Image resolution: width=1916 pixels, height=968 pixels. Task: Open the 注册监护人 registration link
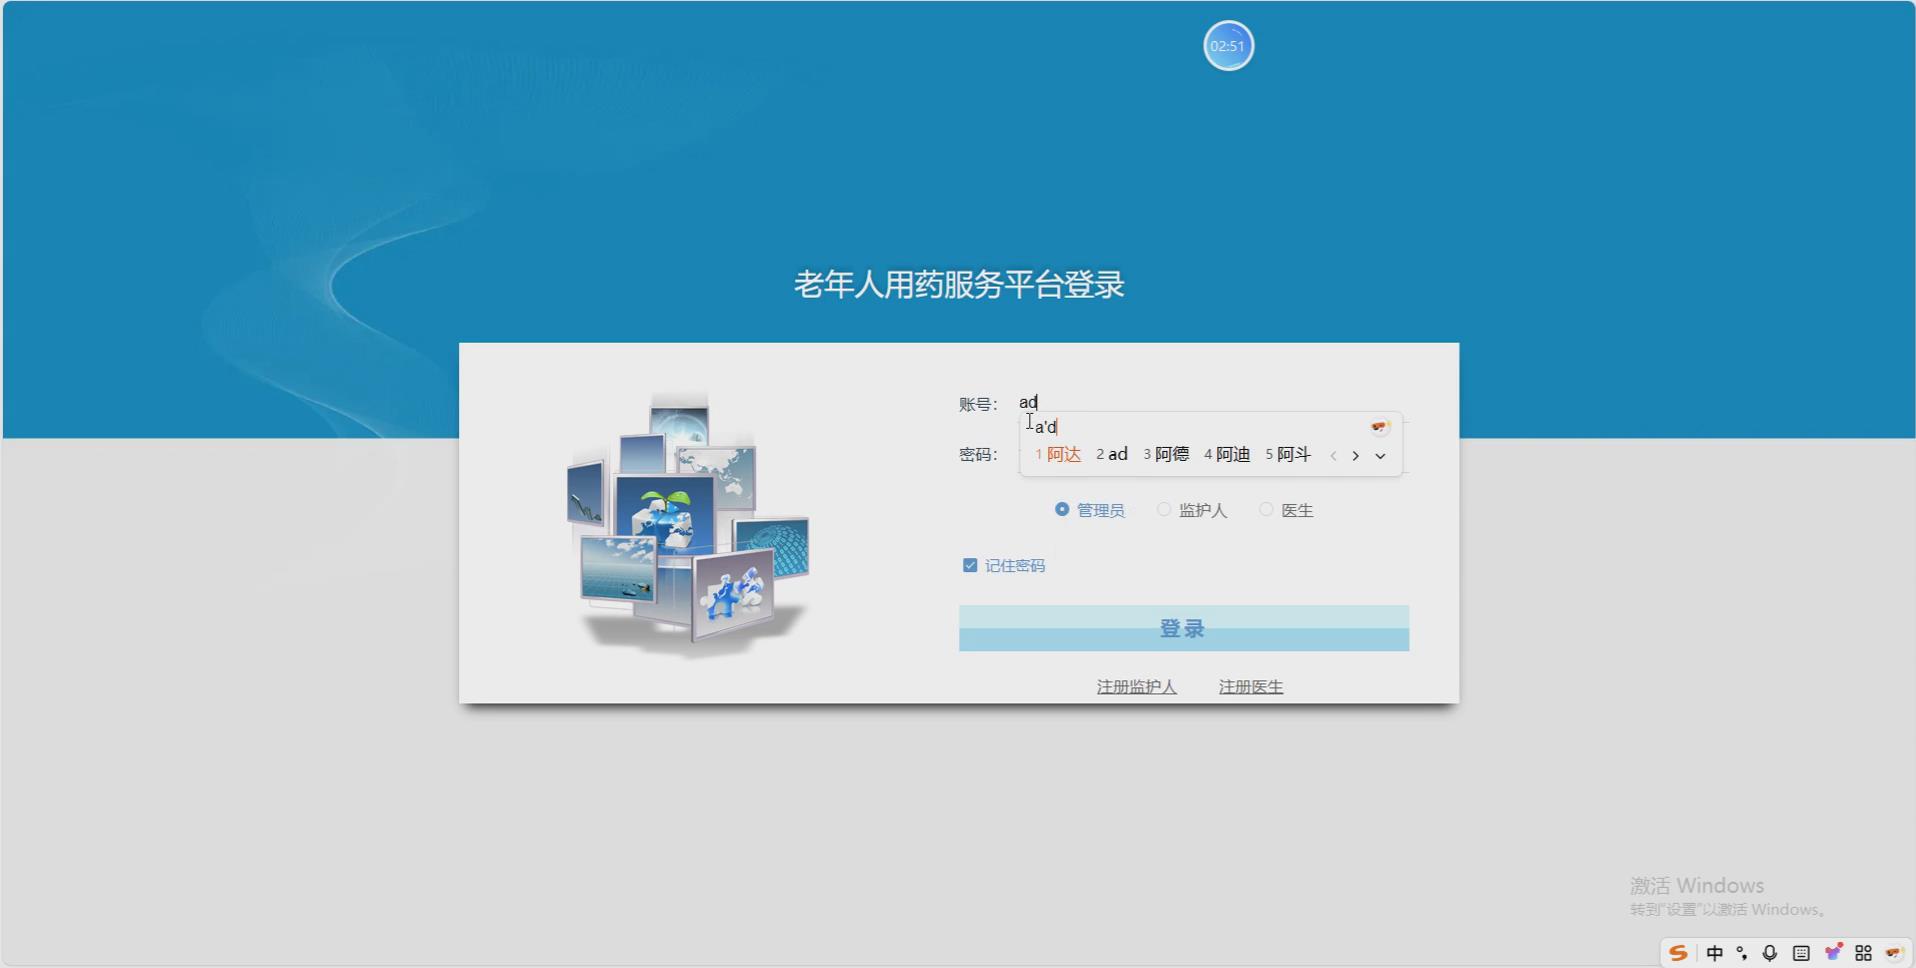[1136, 686]
